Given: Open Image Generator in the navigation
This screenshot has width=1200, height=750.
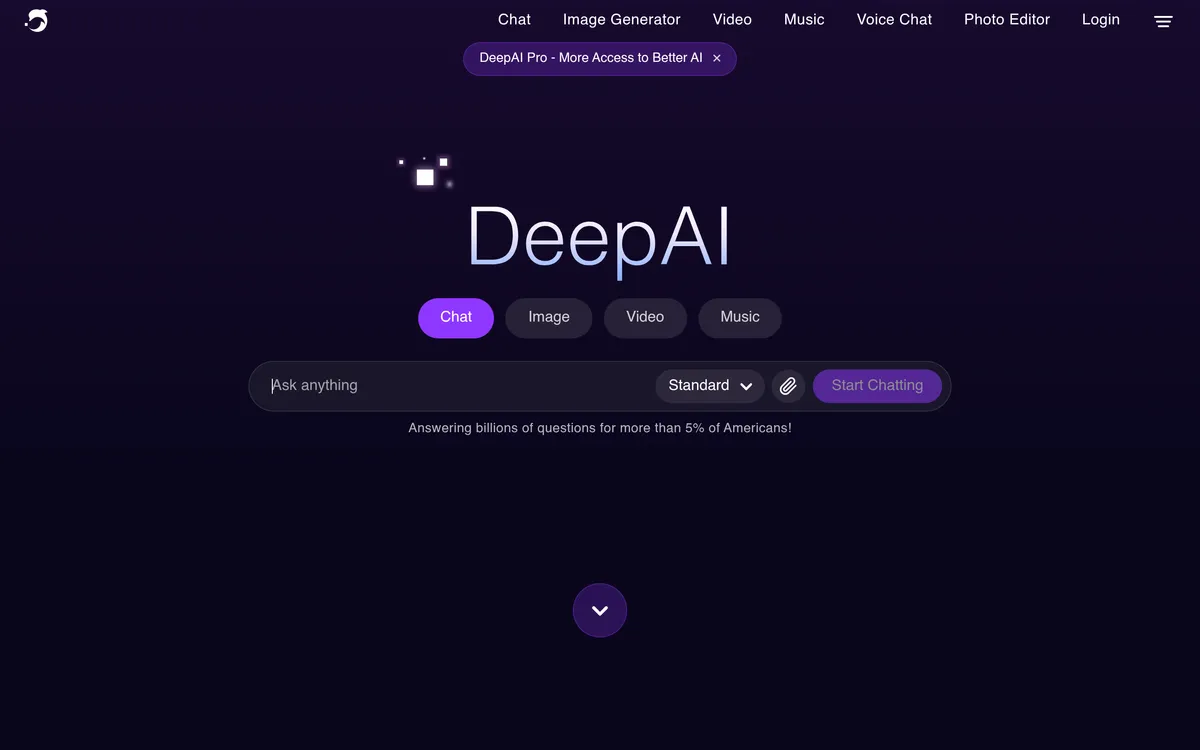Looking at the screenshot, I should [622, 20].
